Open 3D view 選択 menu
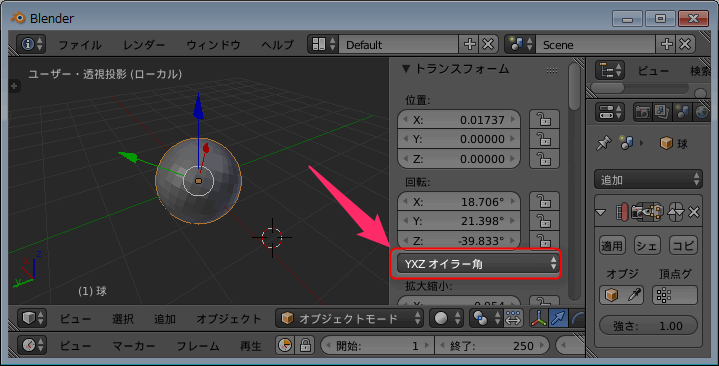Image resolution: width=719 pixels, height=366 pixels. (123, 319)
